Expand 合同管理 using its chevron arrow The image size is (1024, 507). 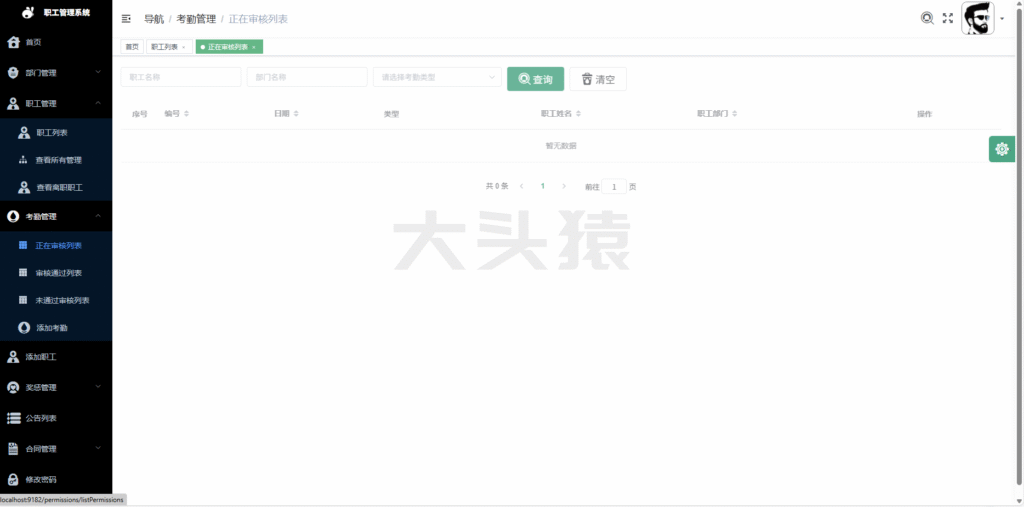coord(98,448)
